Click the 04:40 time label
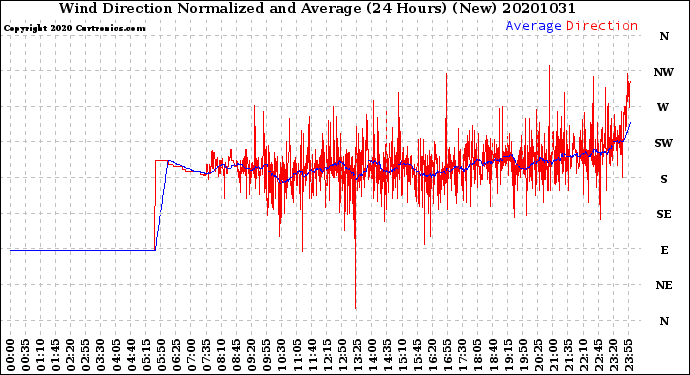The width and height of the screenshot is (690, 375). coord(131,355)
